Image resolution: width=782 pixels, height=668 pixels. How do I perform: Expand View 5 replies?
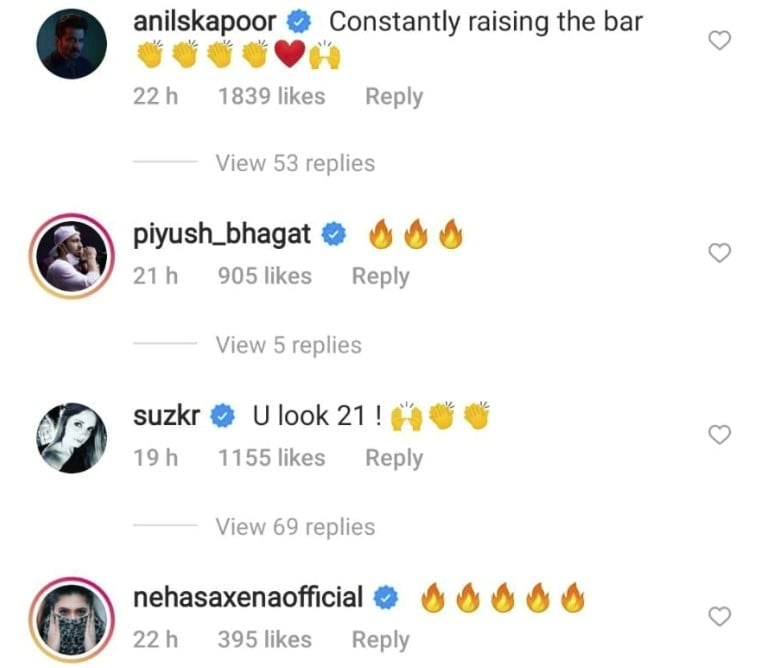[288, 345]
